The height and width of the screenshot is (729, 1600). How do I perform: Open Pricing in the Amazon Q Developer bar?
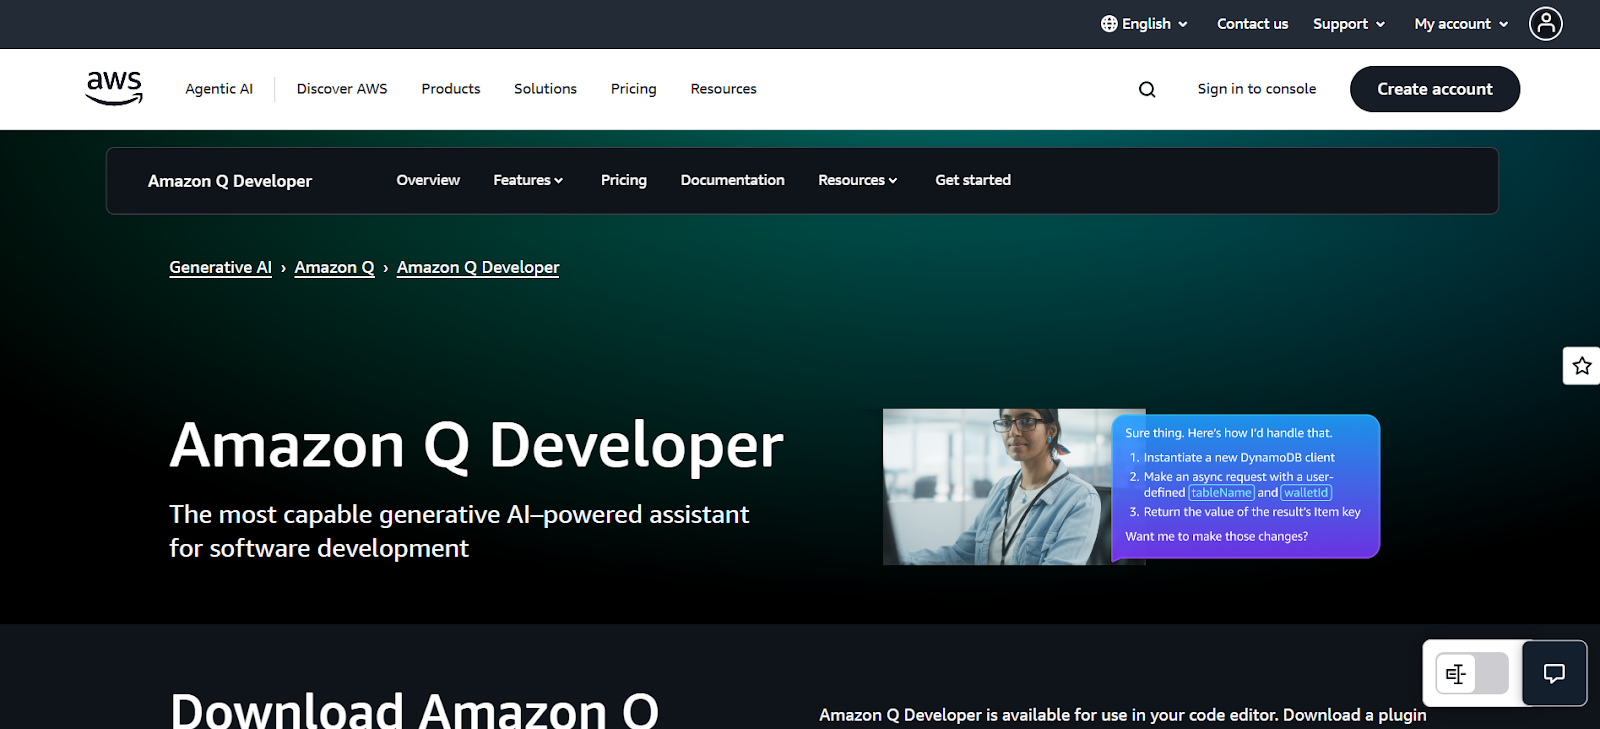pyautogui.click(x=624, y=180)
